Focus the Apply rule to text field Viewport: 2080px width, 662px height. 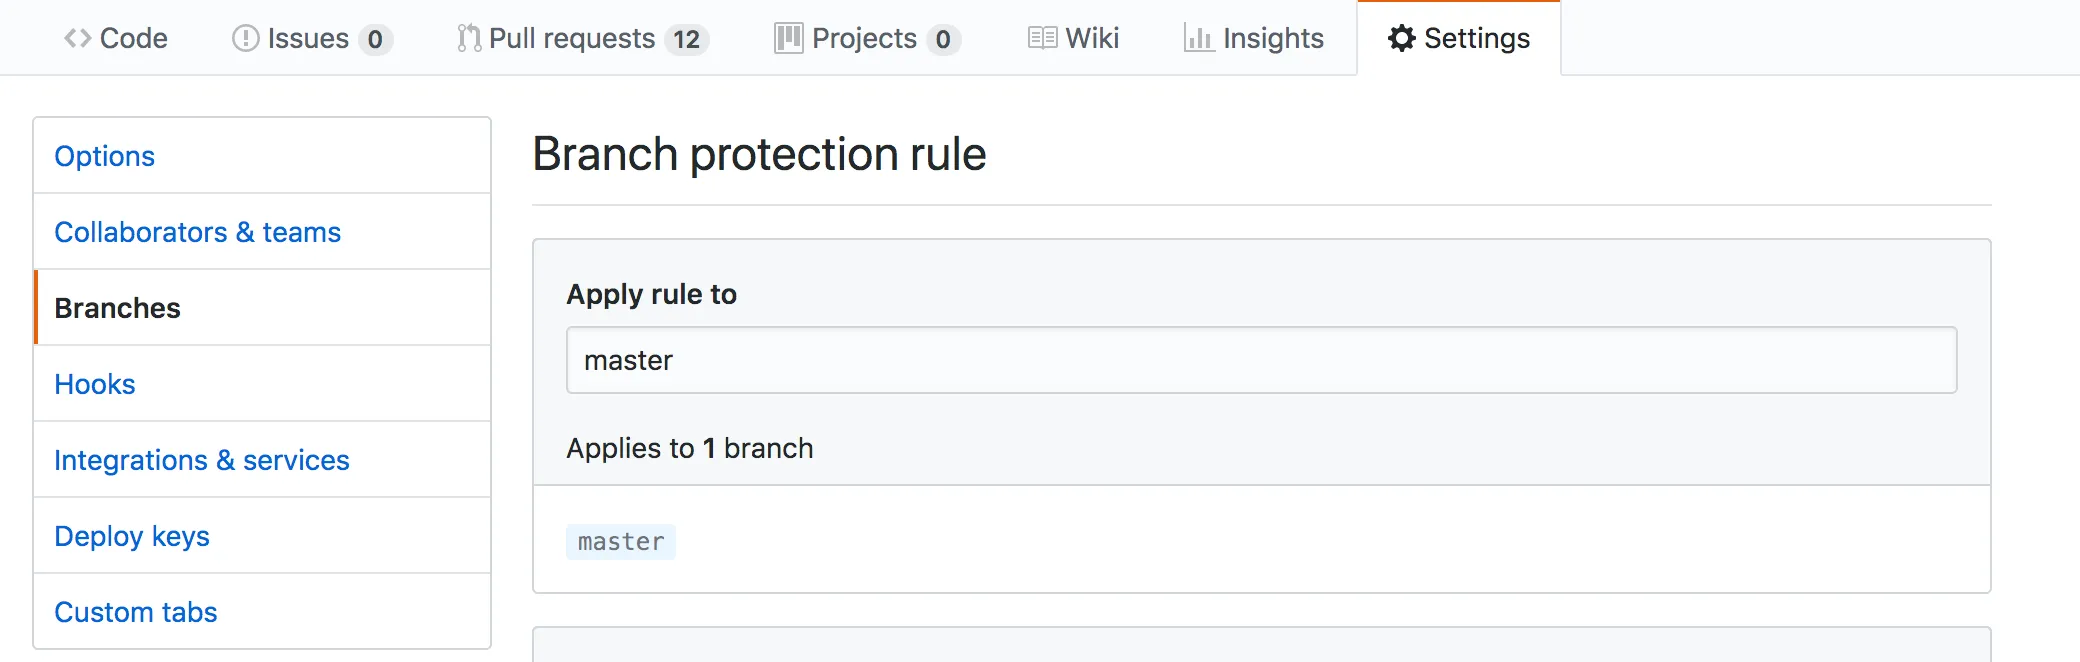click(1261, 360)
